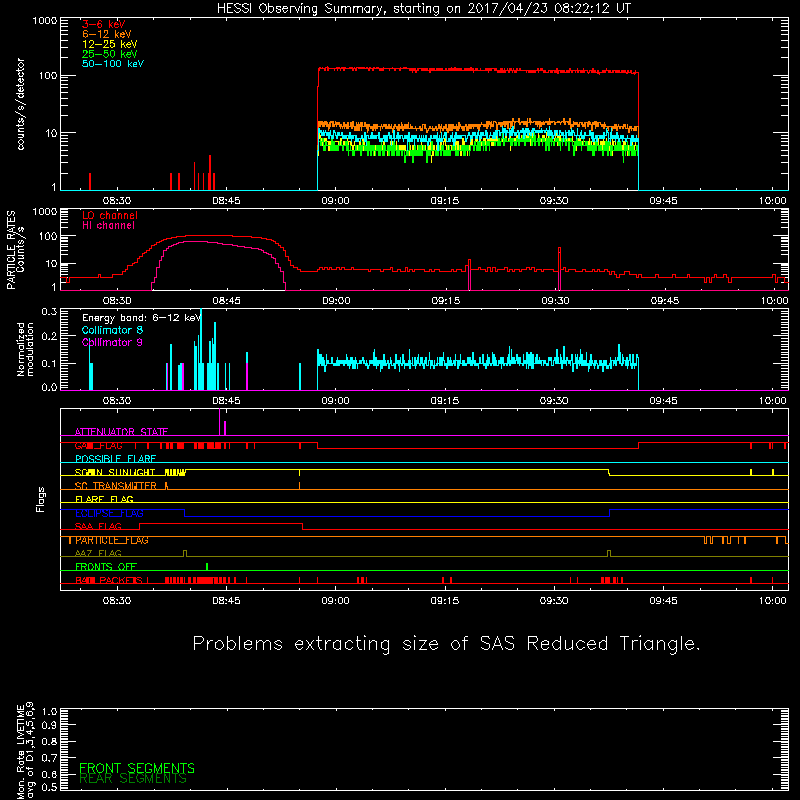800x800 pixels.
Task: Select the green 25-50 keV legend label
Action: pyautogui.click(x=110, y=54)
